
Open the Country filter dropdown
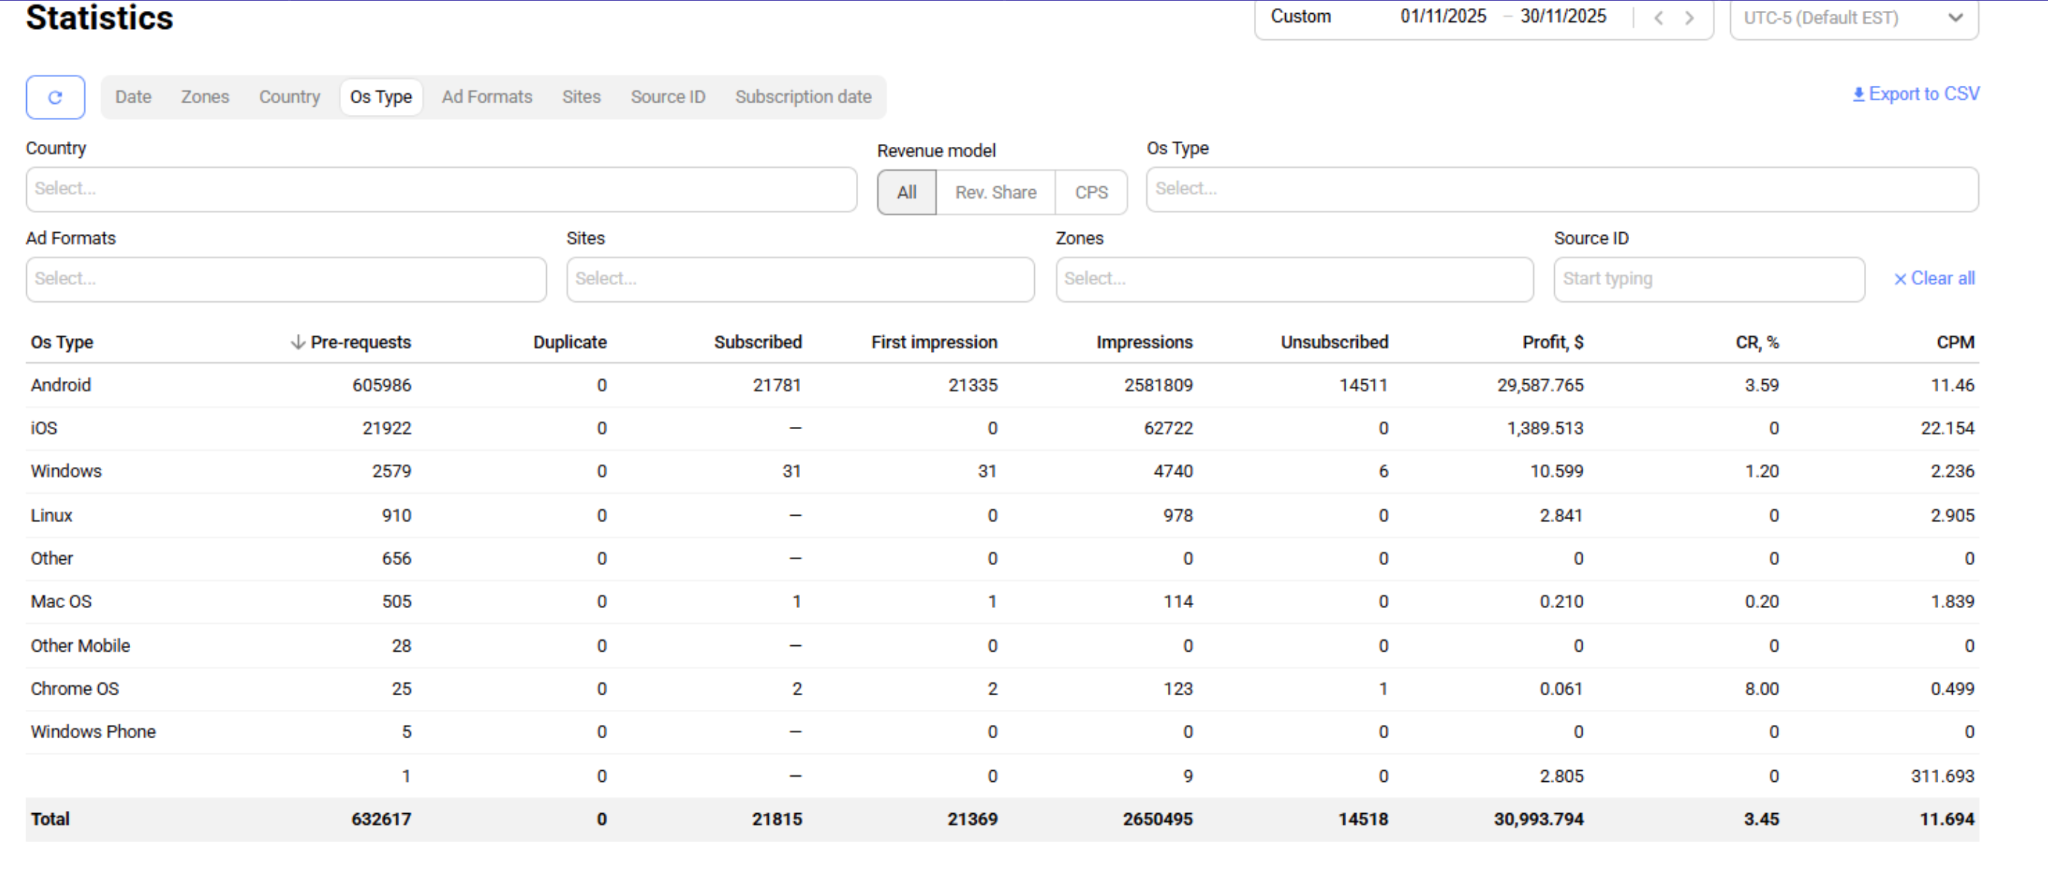point(441,189)
